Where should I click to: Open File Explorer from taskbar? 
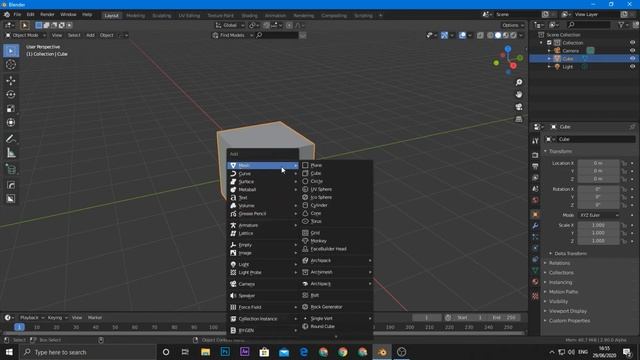tap(205, 352)
